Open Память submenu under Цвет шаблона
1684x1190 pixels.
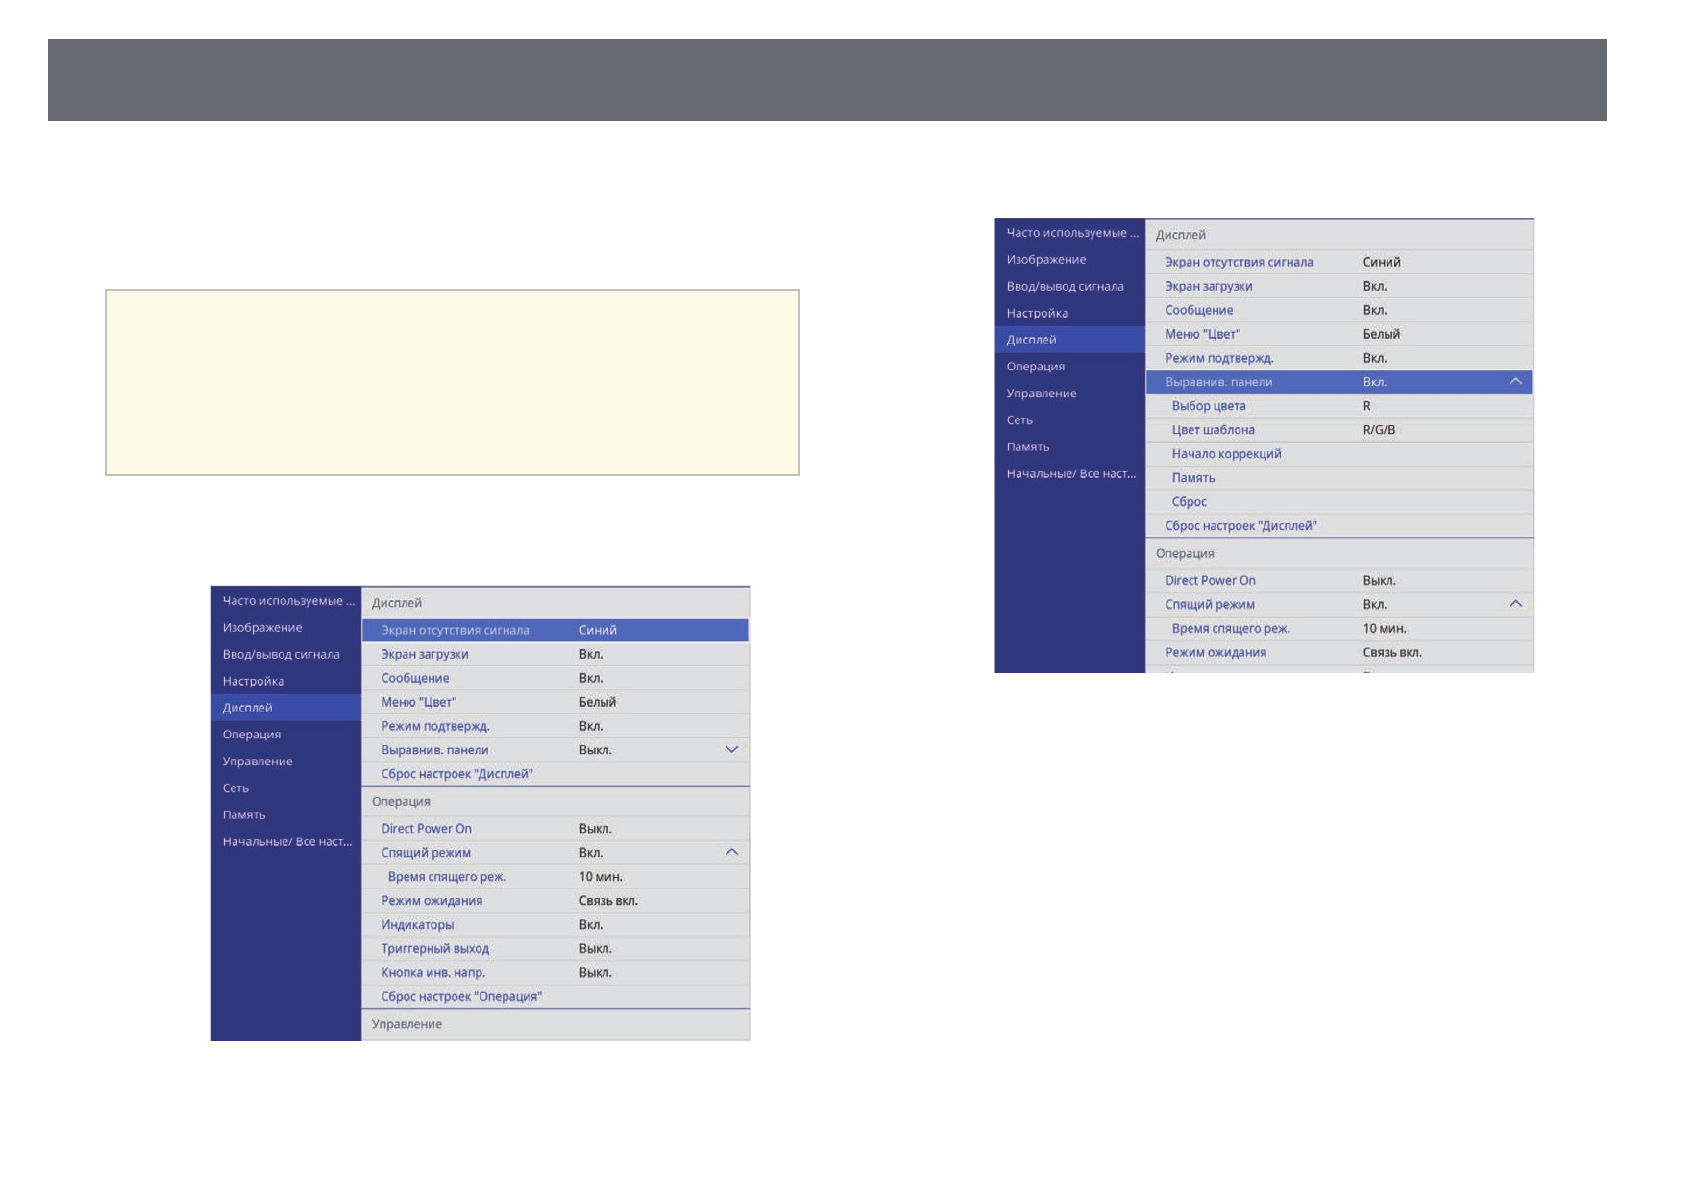(1193, 478)
